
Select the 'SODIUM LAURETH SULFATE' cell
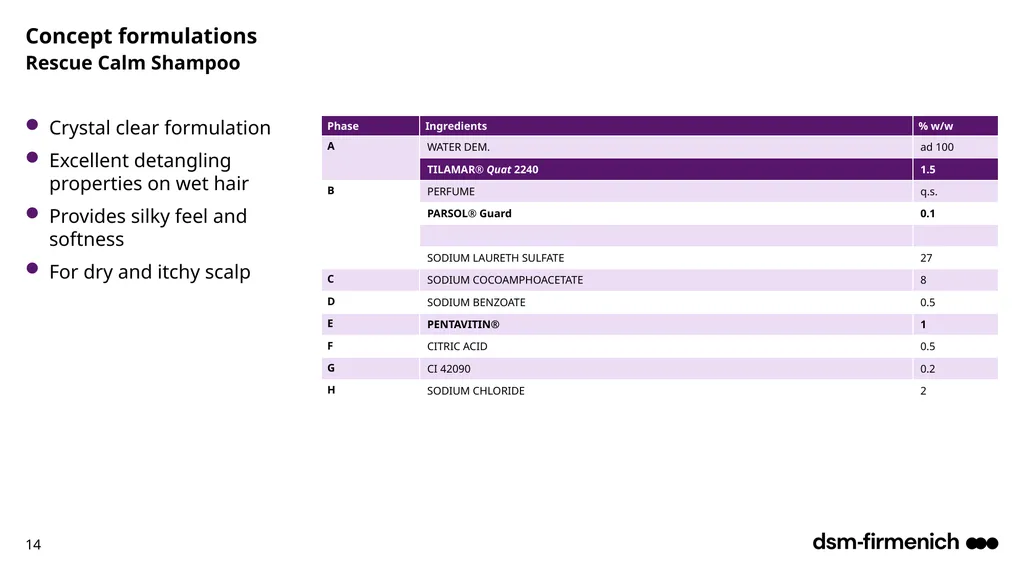666,258
